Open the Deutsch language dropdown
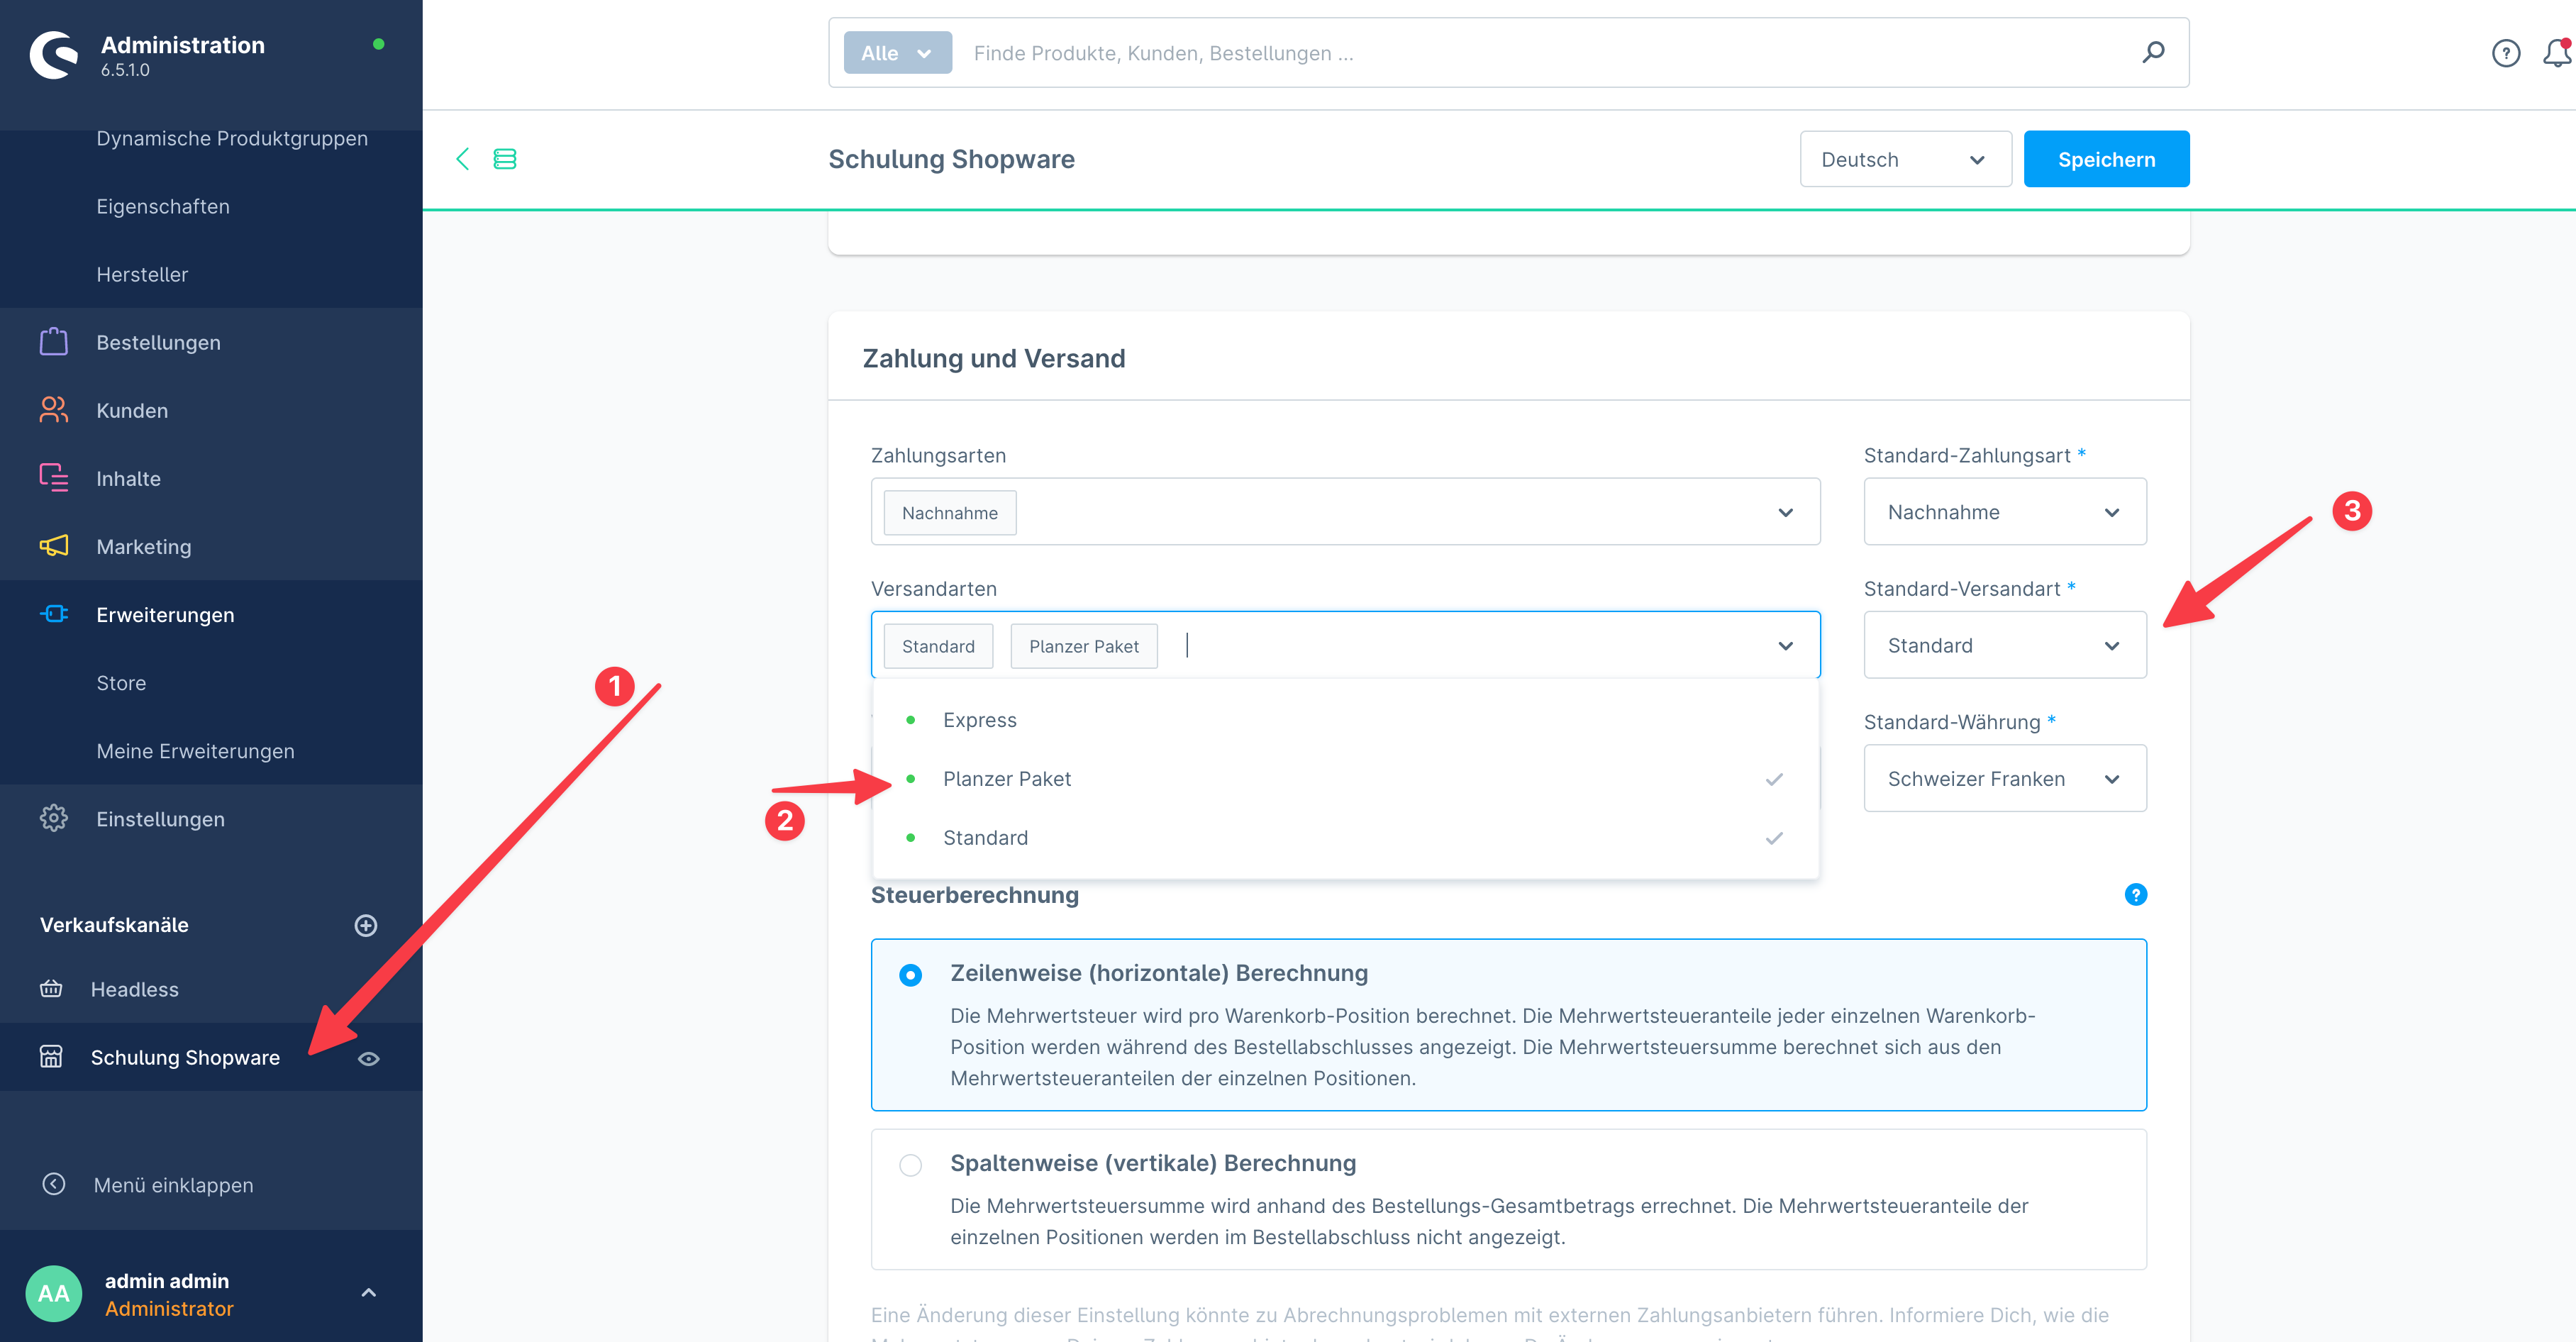 [1904, 158]
